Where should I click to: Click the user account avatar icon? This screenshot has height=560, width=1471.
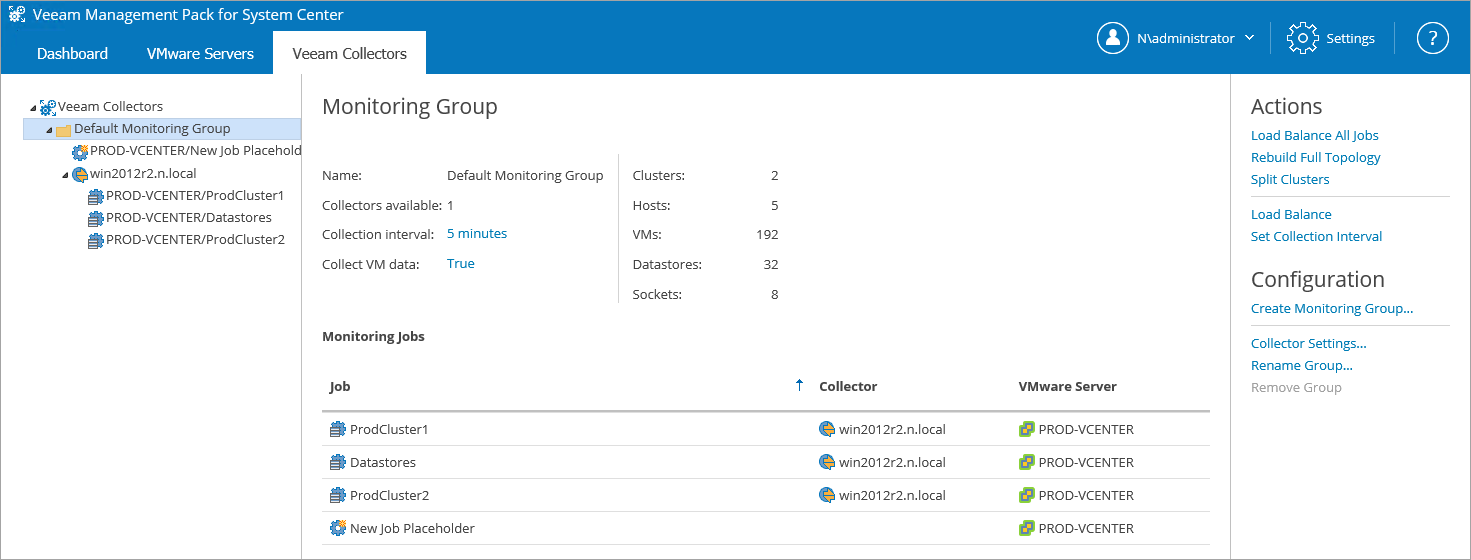[x=1113, y=38]
